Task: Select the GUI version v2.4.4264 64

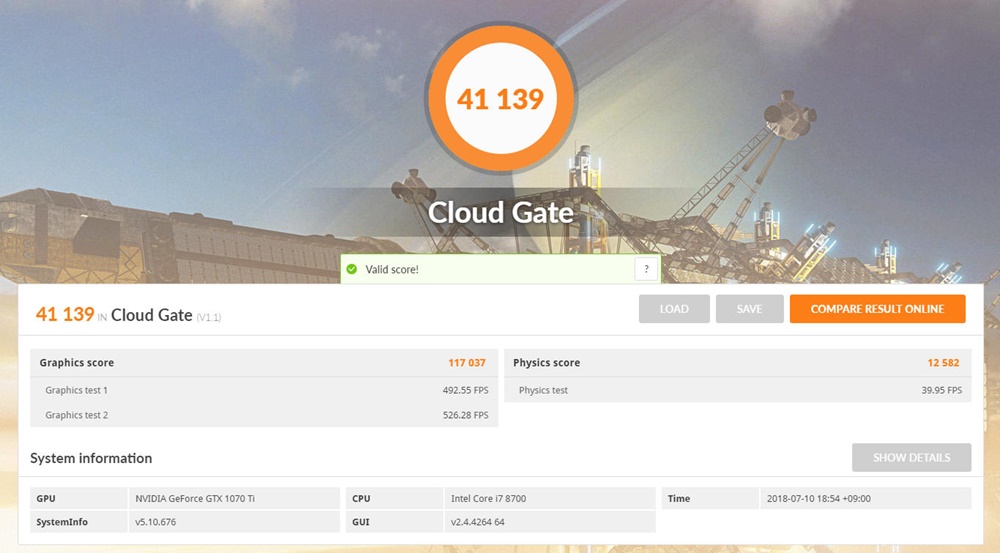Action: (478, 522)
